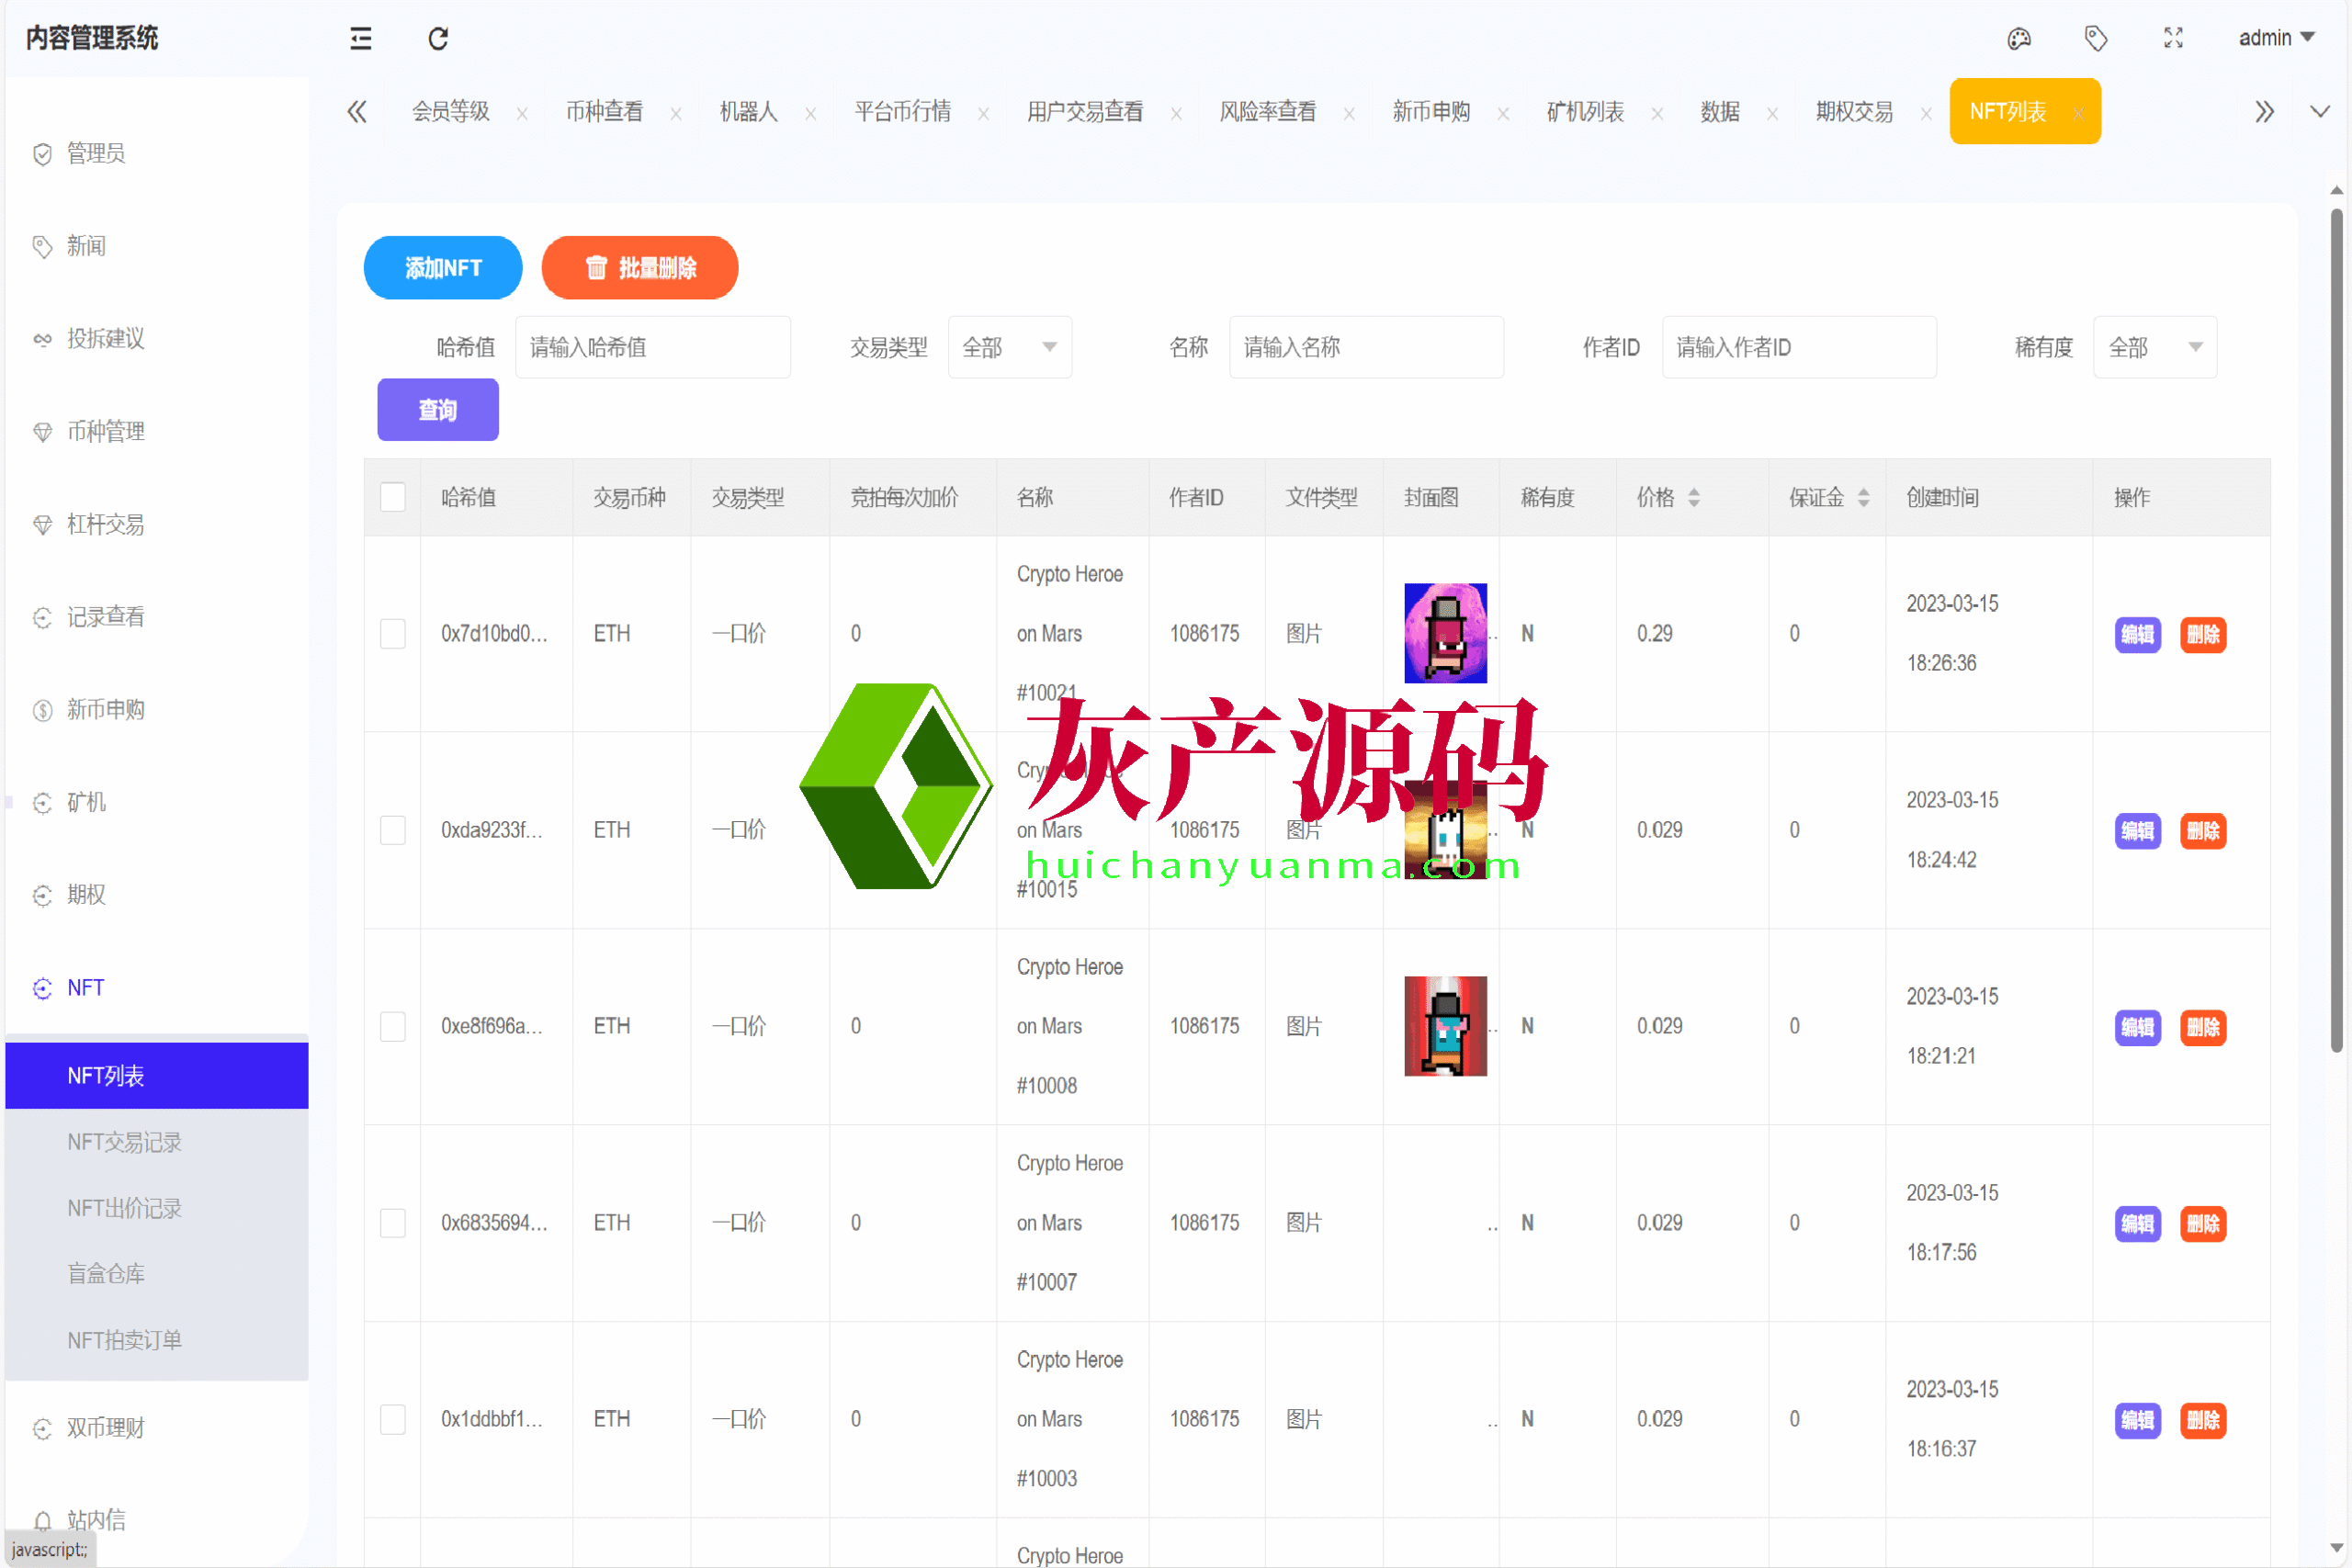This screenshot has width=2352, height=1568.
Task: Select checkbox for row 0xe8f696a
Action: coord(393,1026)
